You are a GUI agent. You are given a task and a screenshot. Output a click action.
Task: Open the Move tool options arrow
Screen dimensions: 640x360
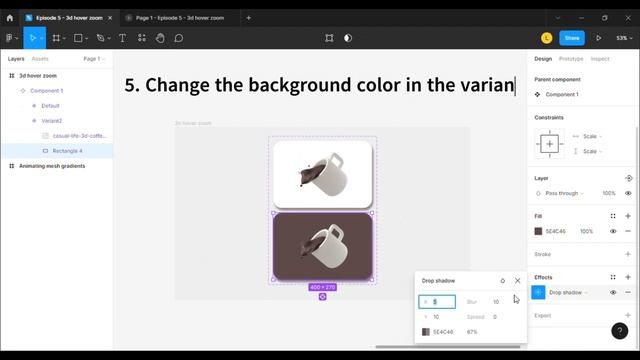[42, 38]
